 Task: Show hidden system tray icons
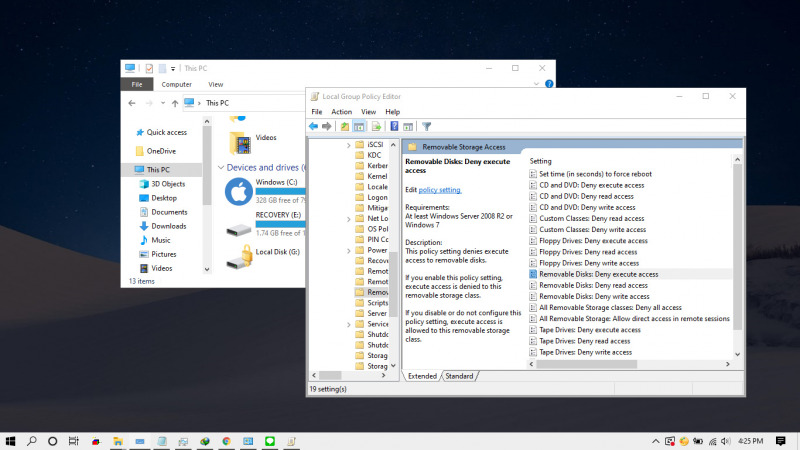[x=656, y=441]
